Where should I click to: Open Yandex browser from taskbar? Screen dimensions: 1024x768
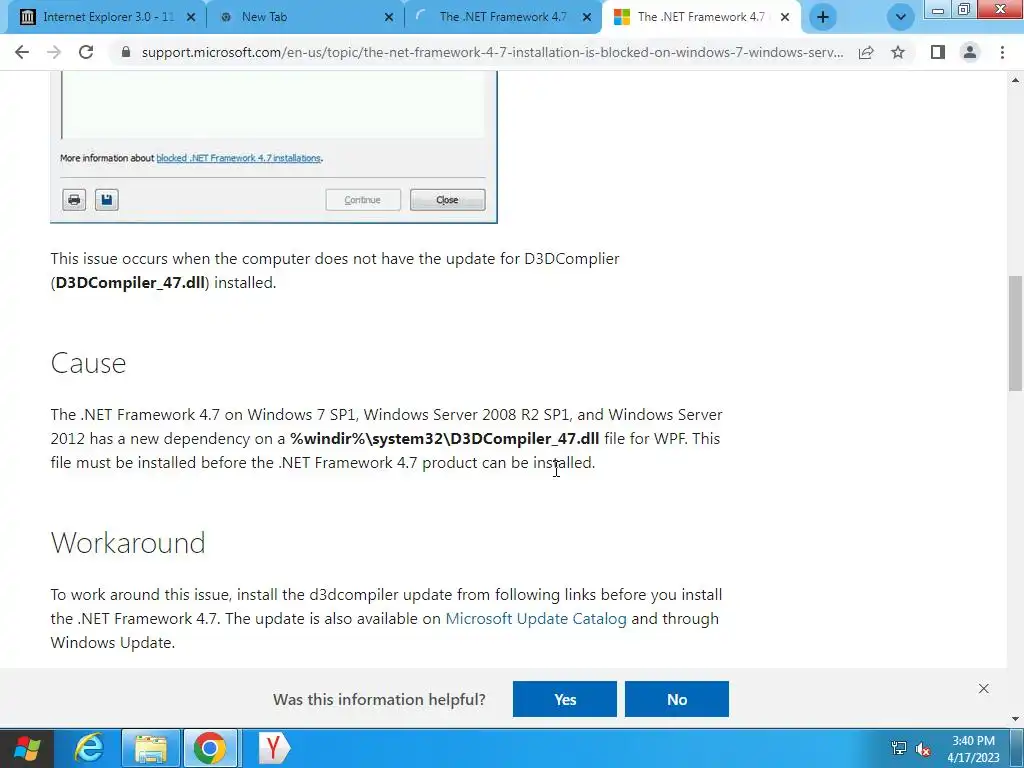[274, 748]
